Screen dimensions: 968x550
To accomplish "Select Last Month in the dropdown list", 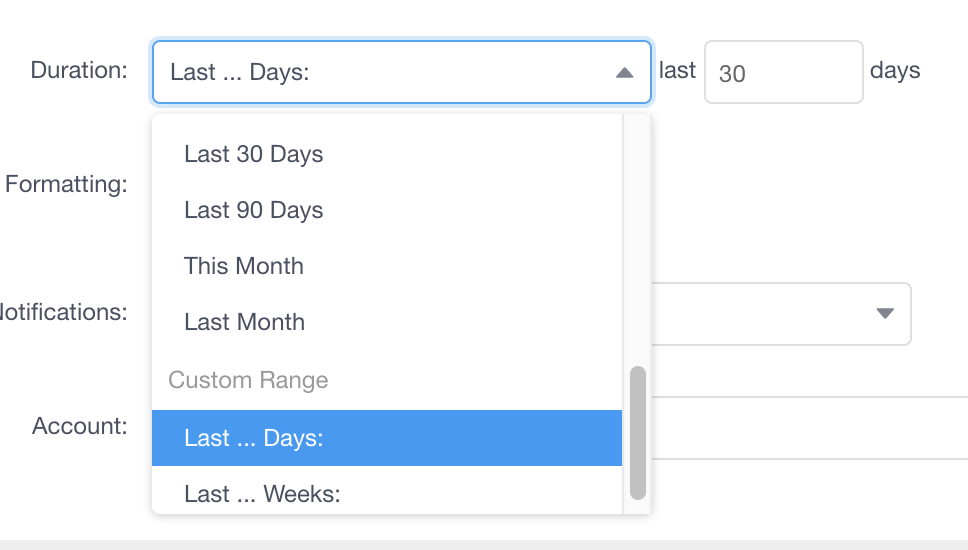I will [x=245, y=322].
